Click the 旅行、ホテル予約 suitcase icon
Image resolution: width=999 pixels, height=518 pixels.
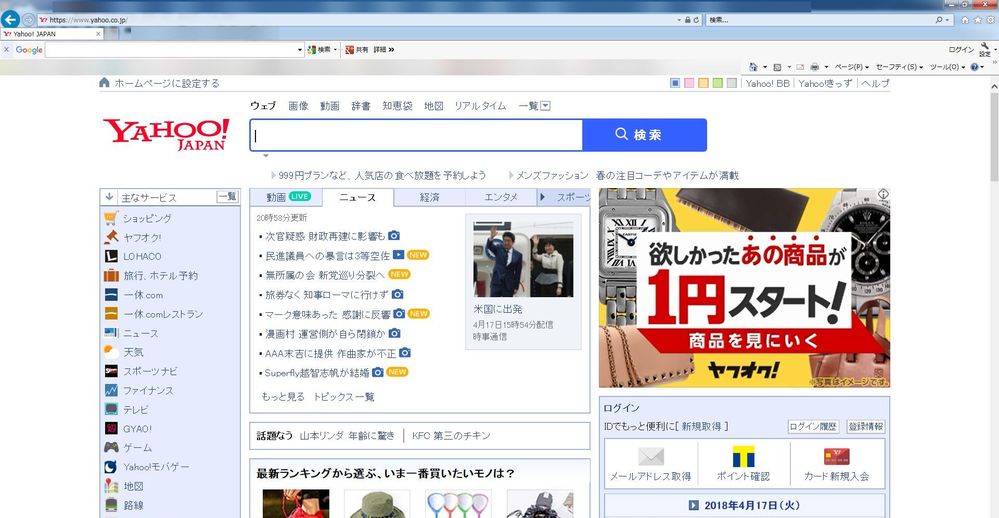tap(111, 275)
